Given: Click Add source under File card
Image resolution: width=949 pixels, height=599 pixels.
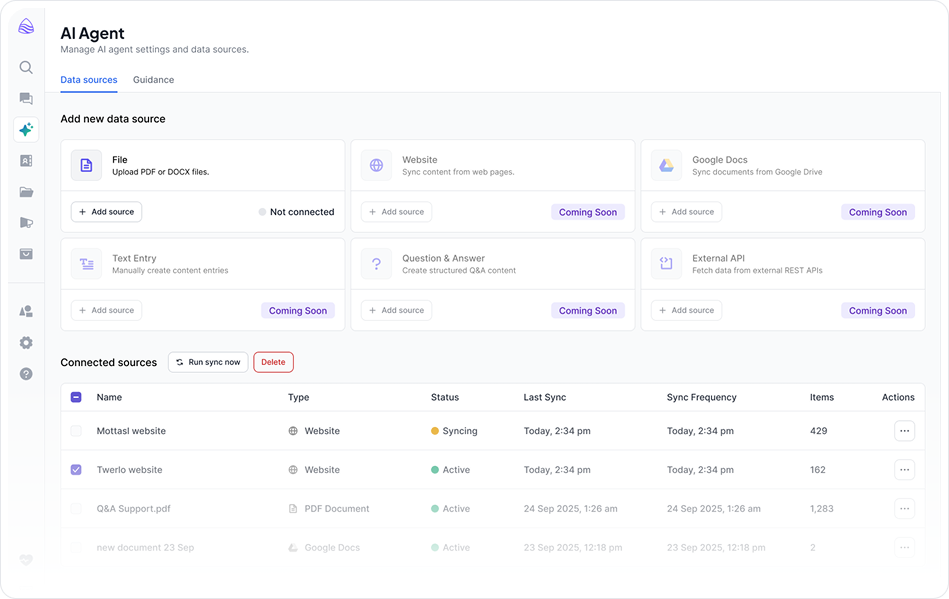Looking at the screenshot, I should click(x=106, y=212).
